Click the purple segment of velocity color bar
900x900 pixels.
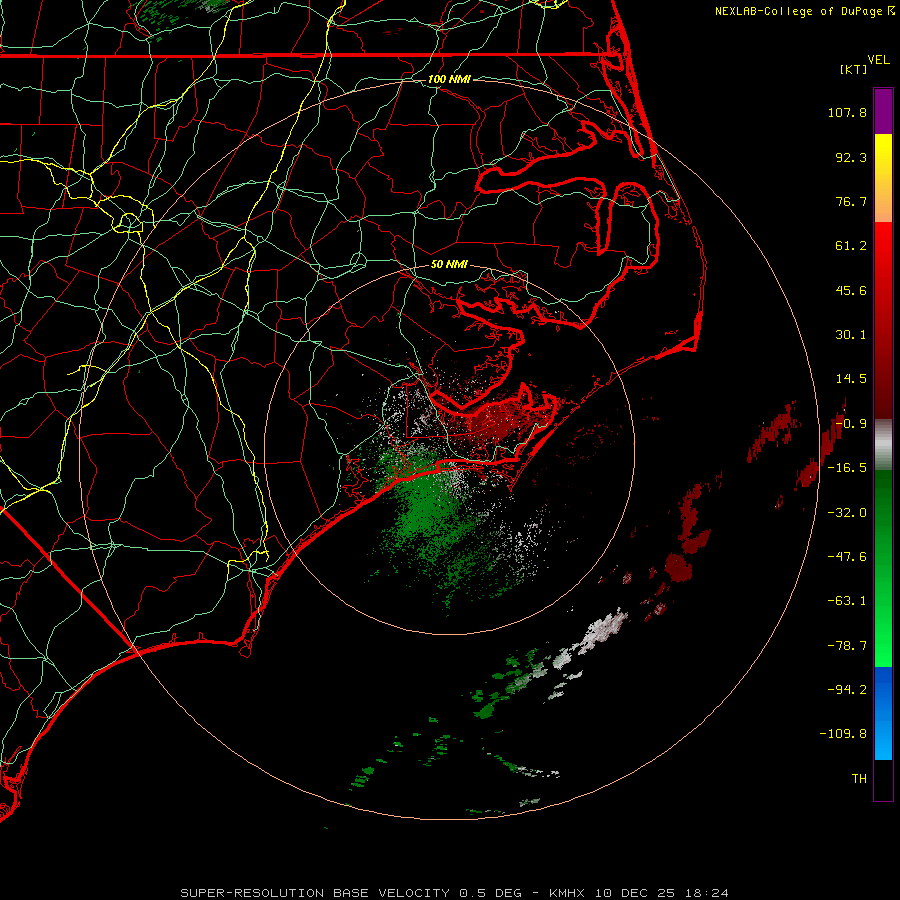click(883, 111)
